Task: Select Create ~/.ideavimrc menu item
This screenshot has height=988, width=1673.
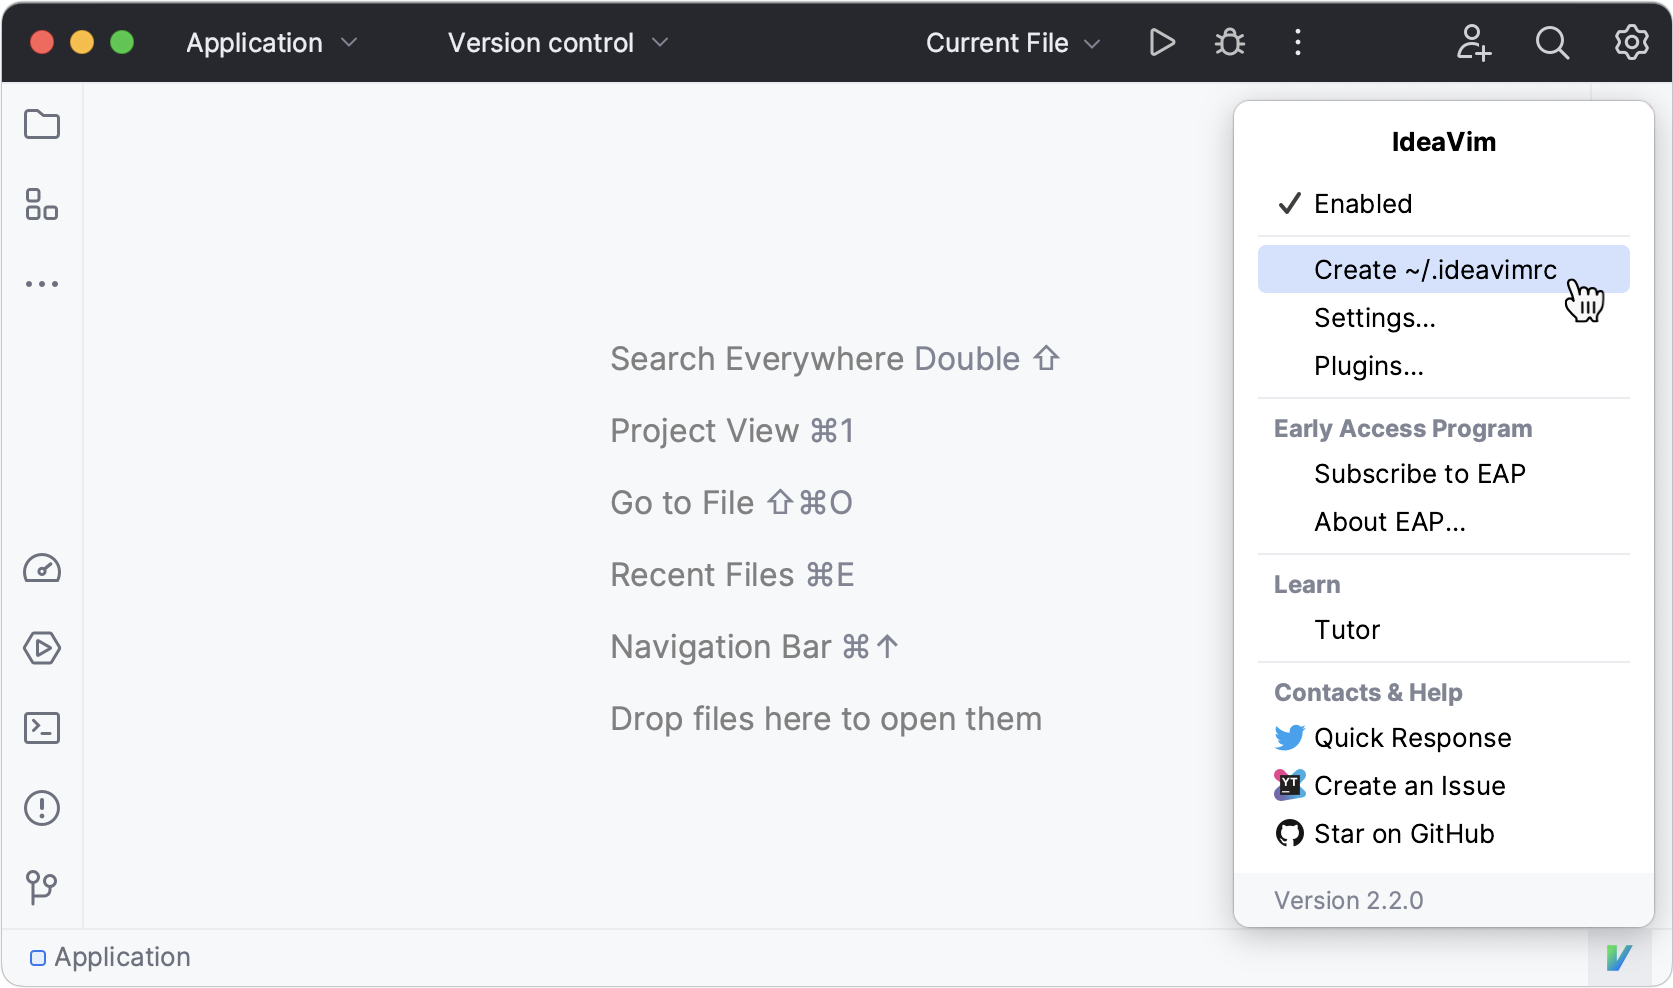Action: 1444,270
